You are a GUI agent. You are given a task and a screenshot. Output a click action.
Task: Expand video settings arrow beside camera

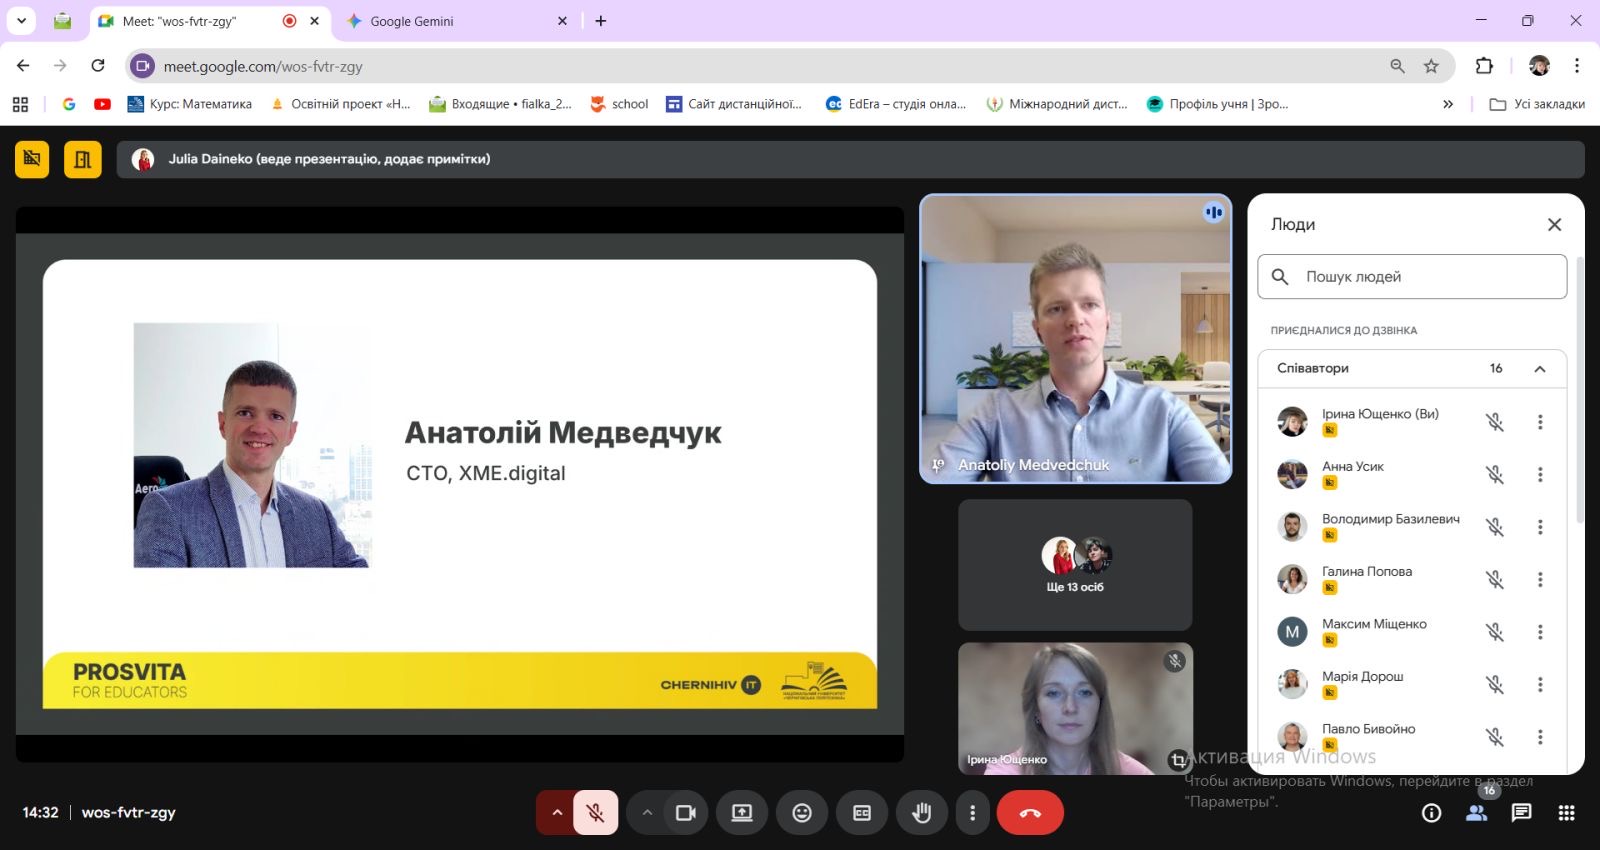(647, 813)
